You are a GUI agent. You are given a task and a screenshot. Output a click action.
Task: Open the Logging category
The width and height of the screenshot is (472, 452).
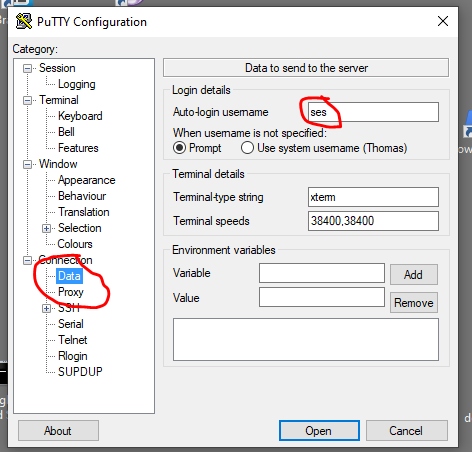(x=77, y=84)
